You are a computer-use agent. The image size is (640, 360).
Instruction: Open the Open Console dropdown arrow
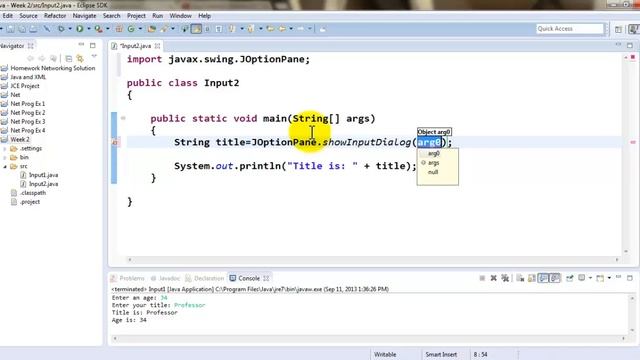[609, 278]
